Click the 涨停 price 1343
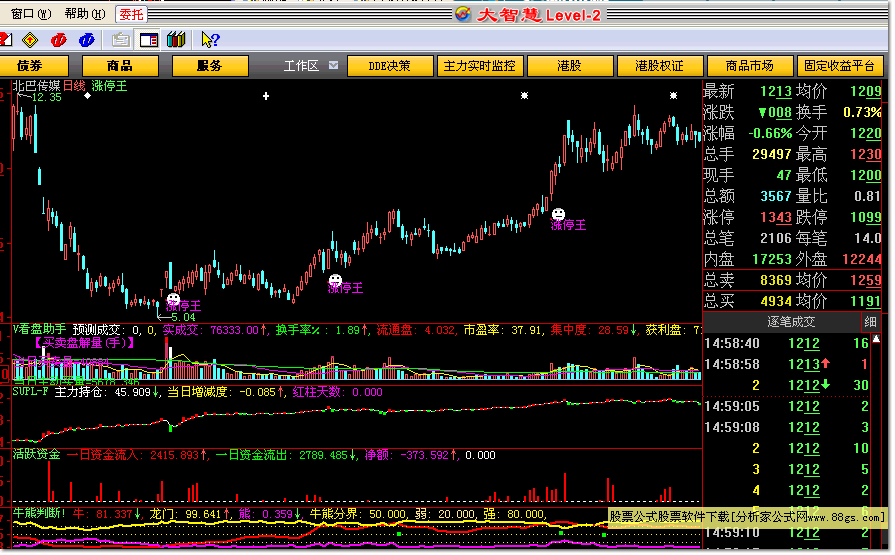 [776, 217]
